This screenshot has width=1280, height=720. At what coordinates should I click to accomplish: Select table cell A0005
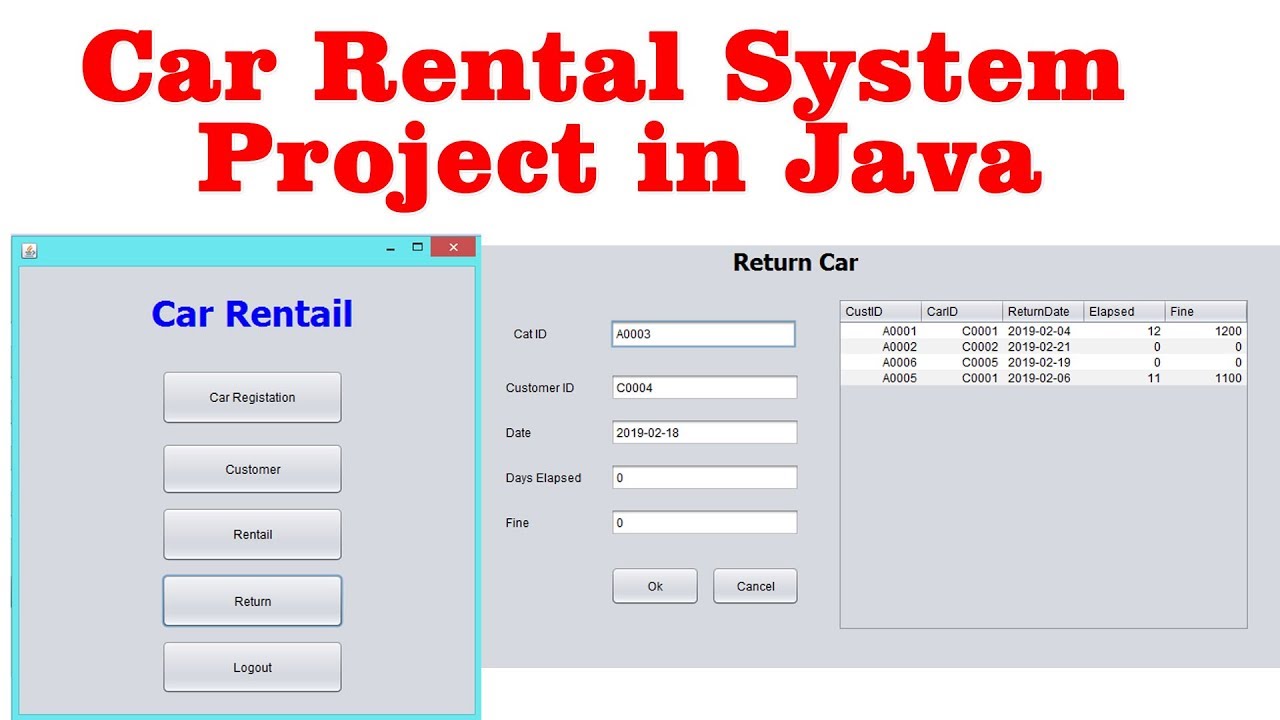pyautogui.click(x=881, y=378)
